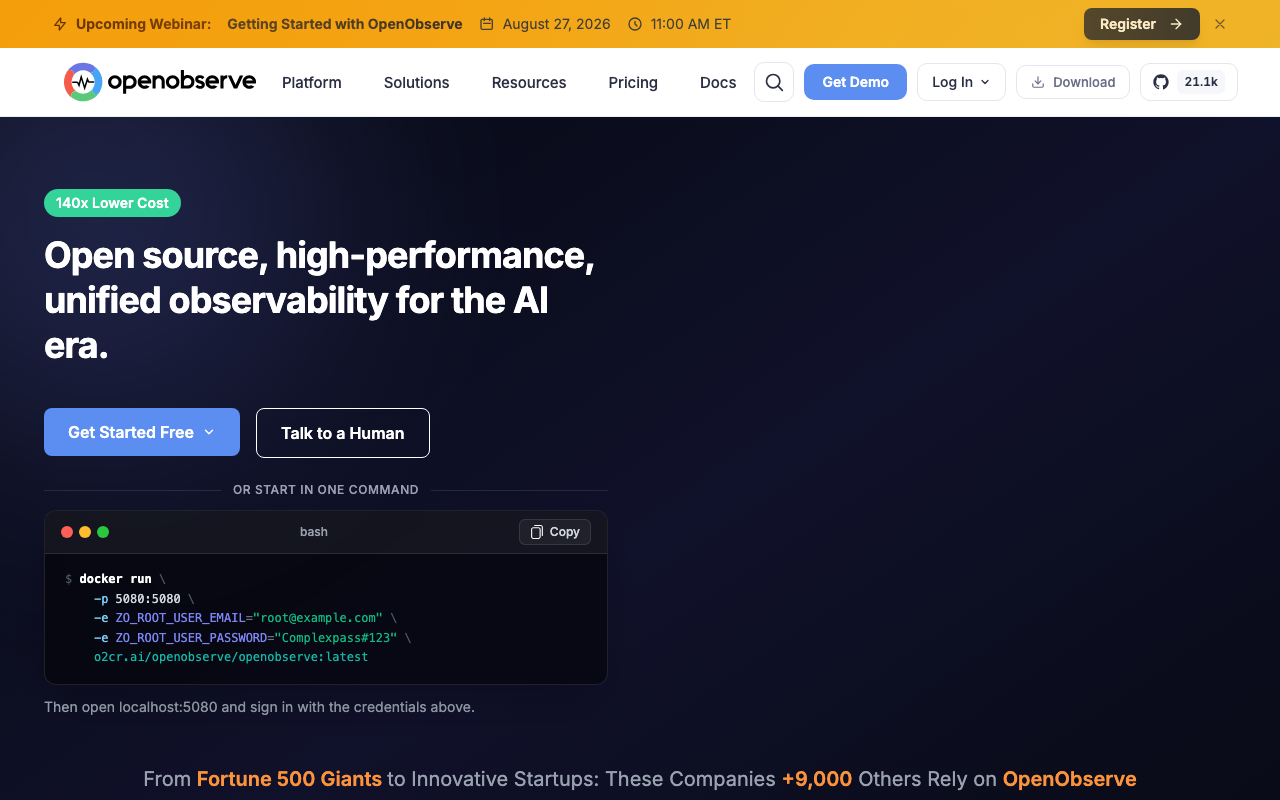
Task: Click the localhost:5080 sign-in hint text
Action: tap(259, 707)
